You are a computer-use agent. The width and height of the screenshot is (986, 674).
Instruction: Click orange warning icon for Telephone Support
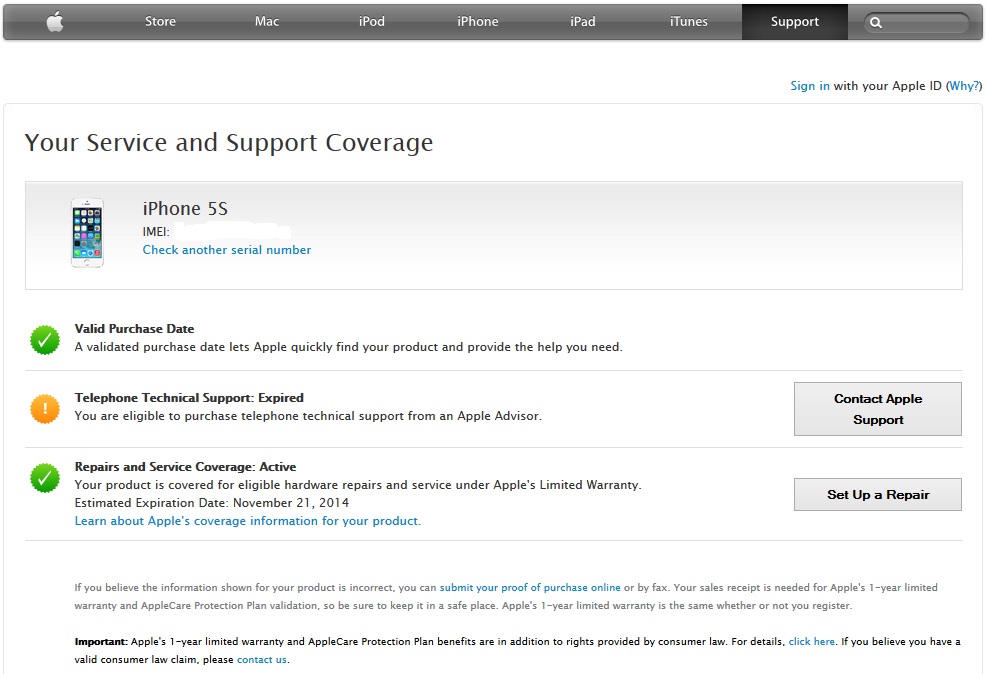pos(45,409)
